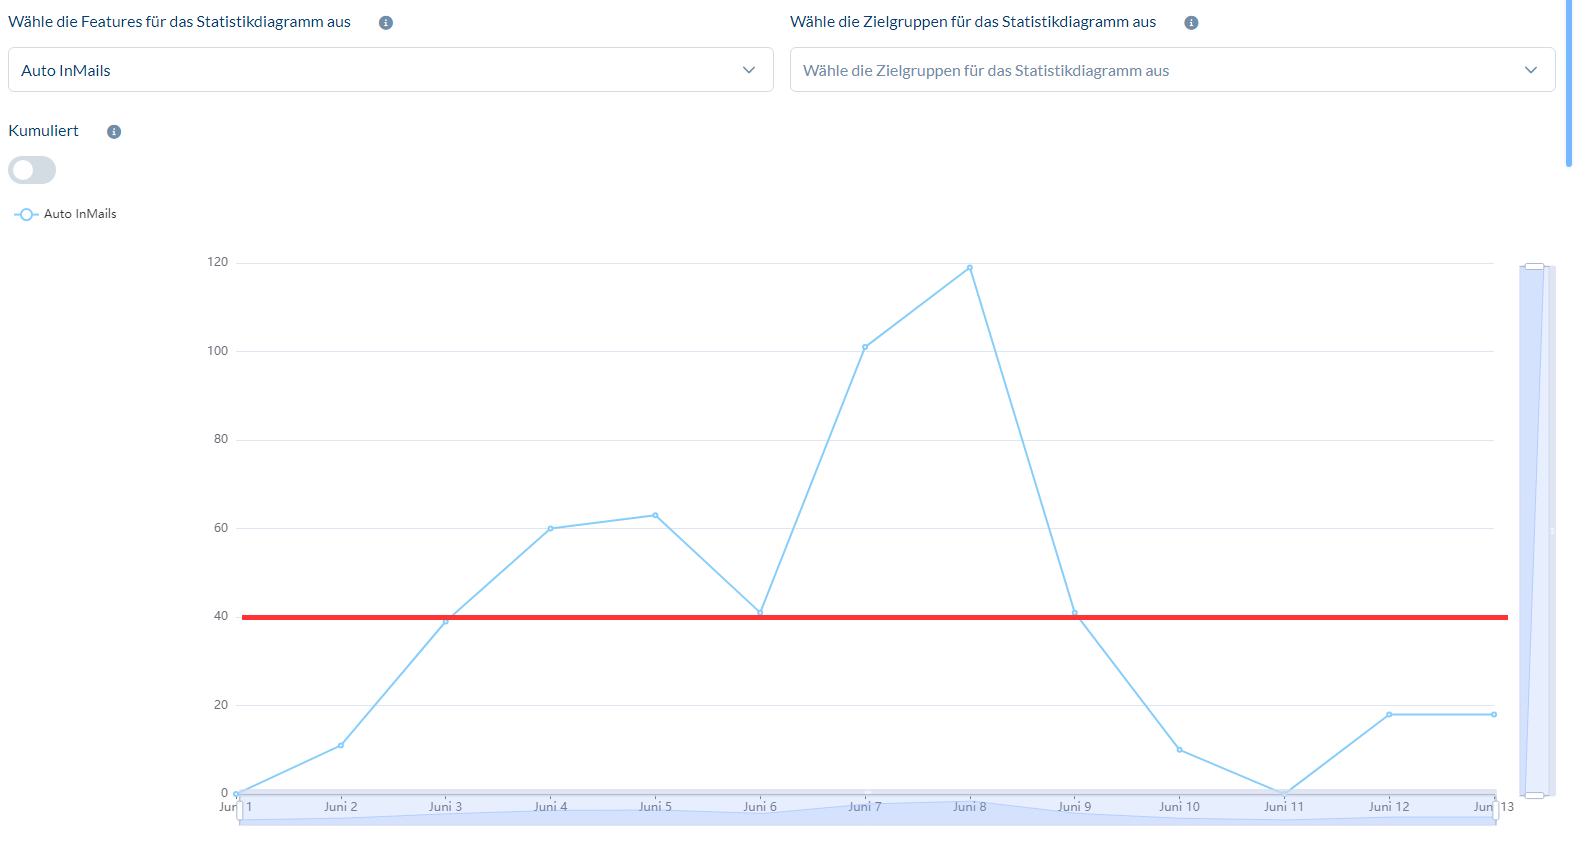Click the Zielgruppen placeholder text field

(x=985, y=71)
